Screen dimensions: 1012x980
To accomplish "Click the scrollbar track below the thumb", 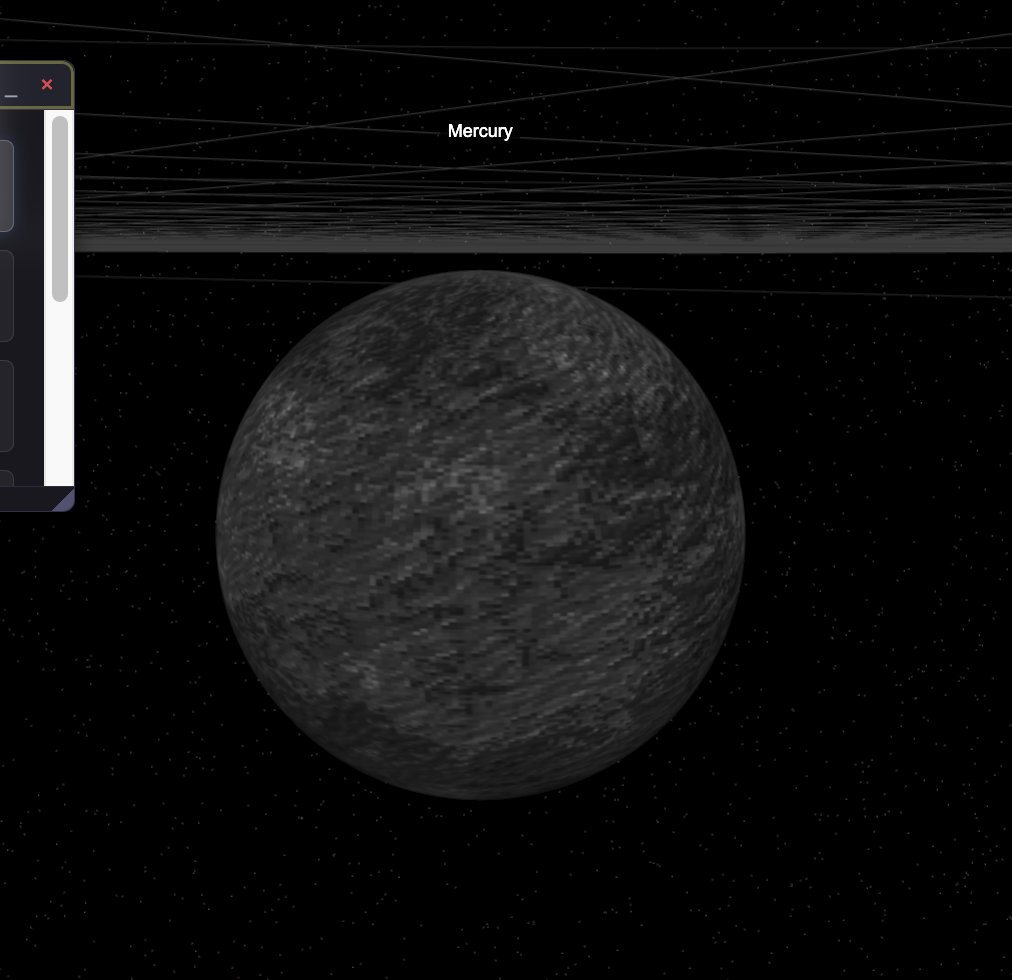I will (x=60, y=400).
